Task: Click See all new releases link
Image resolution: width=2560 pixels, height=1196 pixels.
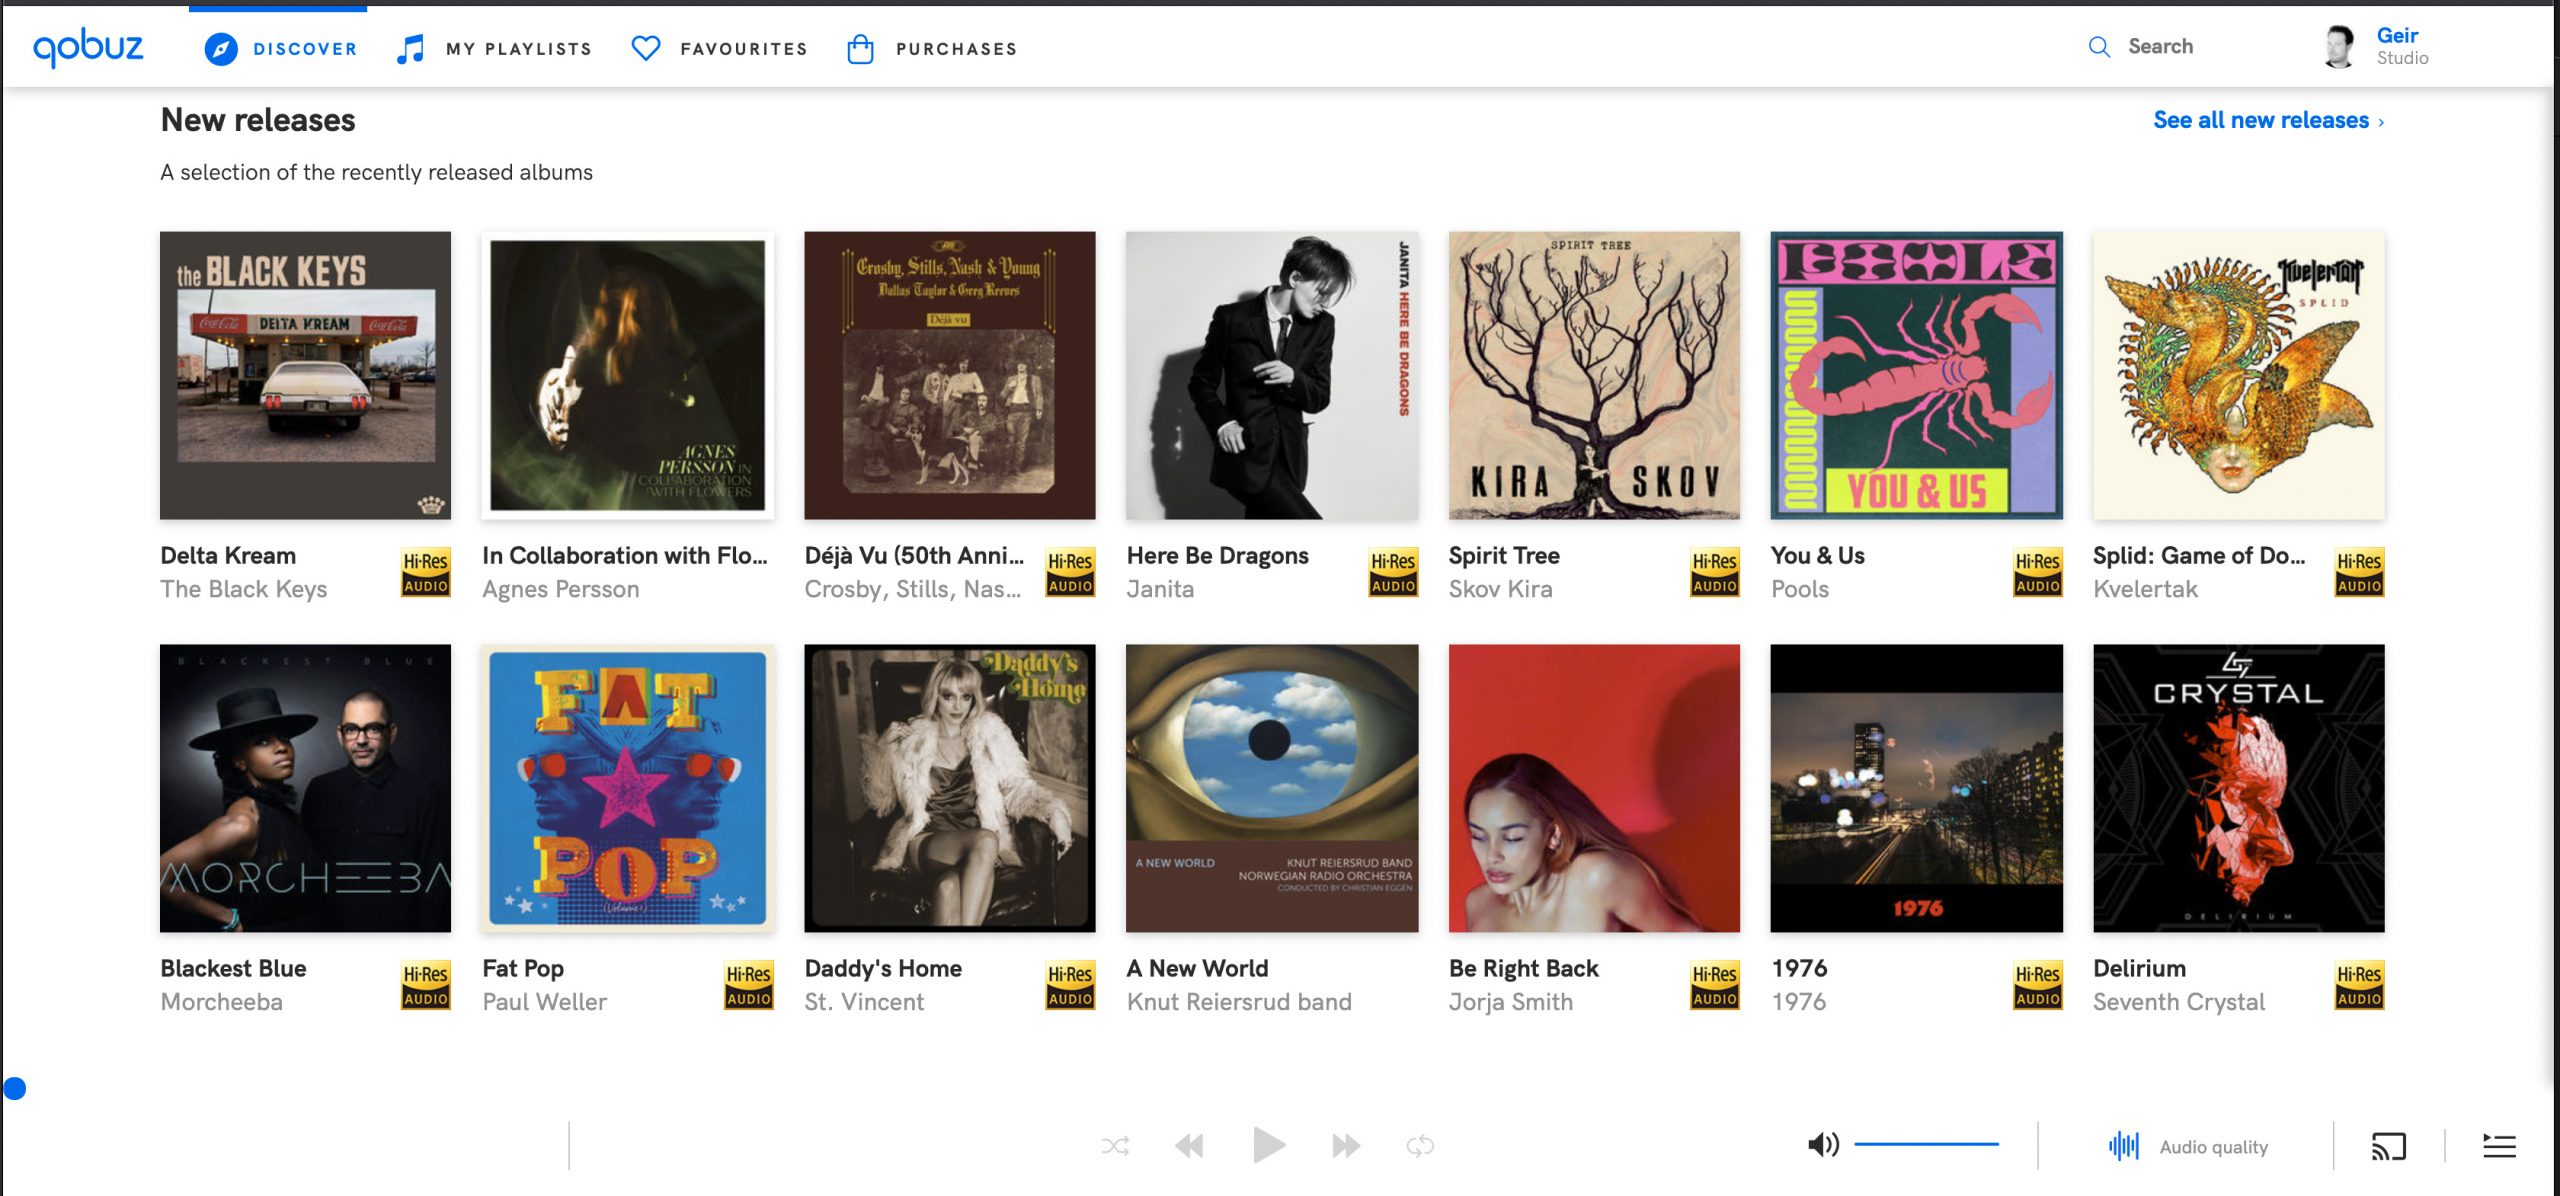Action: click(x=2267, y=120)
